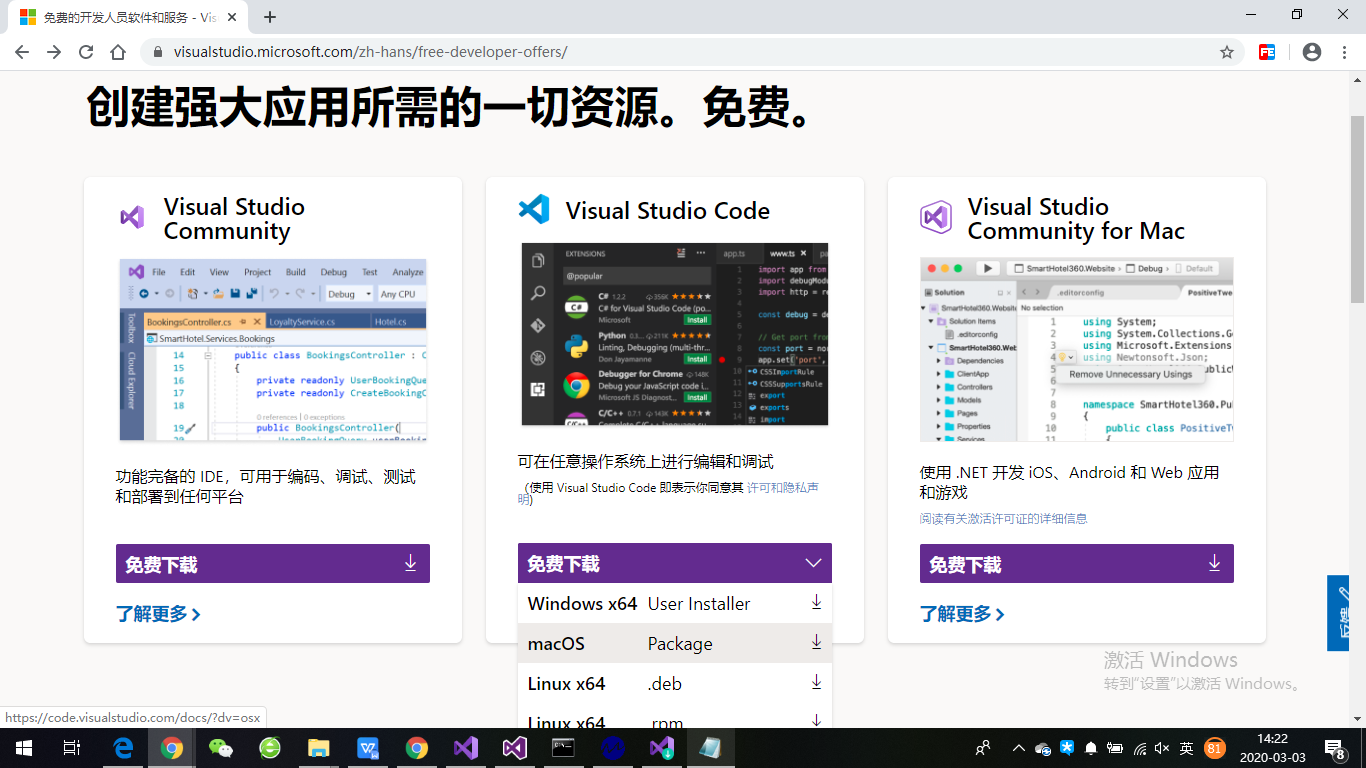Image resolution: width=1366 pixels, height=768 pixels.
Task: Reload the current page
Action: pos(86,52)
